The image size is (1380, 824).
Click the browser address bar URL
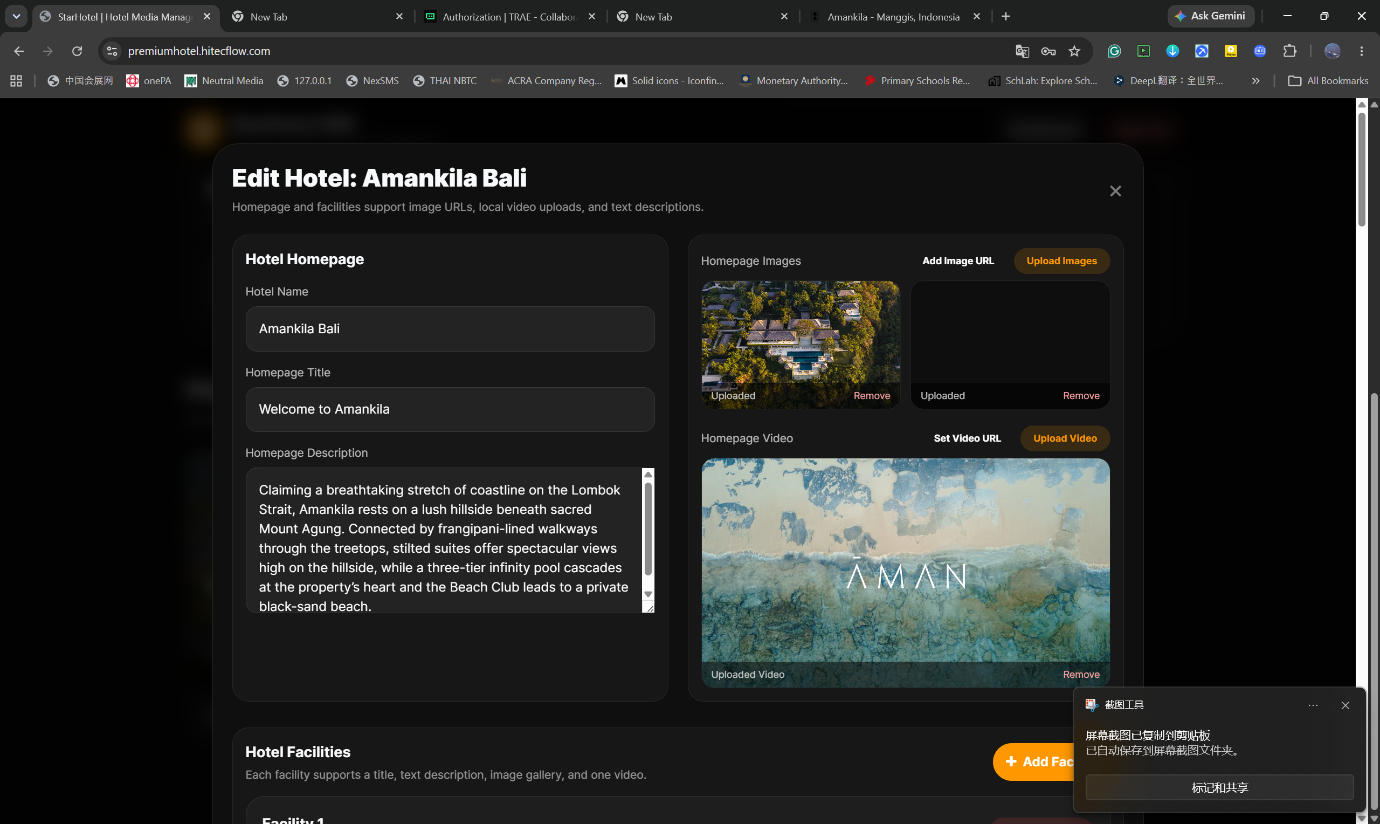(199, 51)
